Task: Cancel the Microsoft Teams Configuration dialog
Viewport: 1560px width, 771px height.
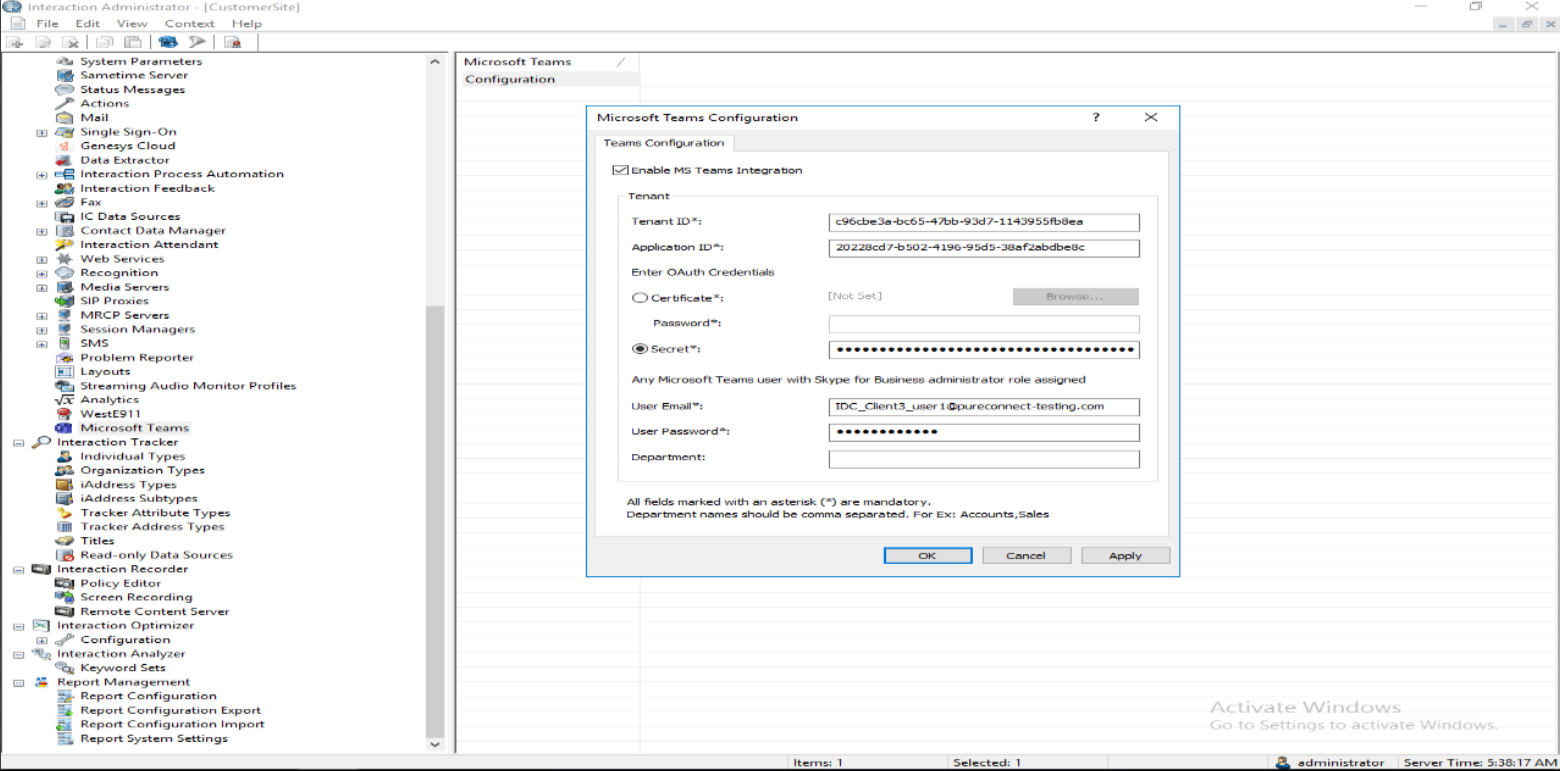Action: click(x=1026, y=555)
